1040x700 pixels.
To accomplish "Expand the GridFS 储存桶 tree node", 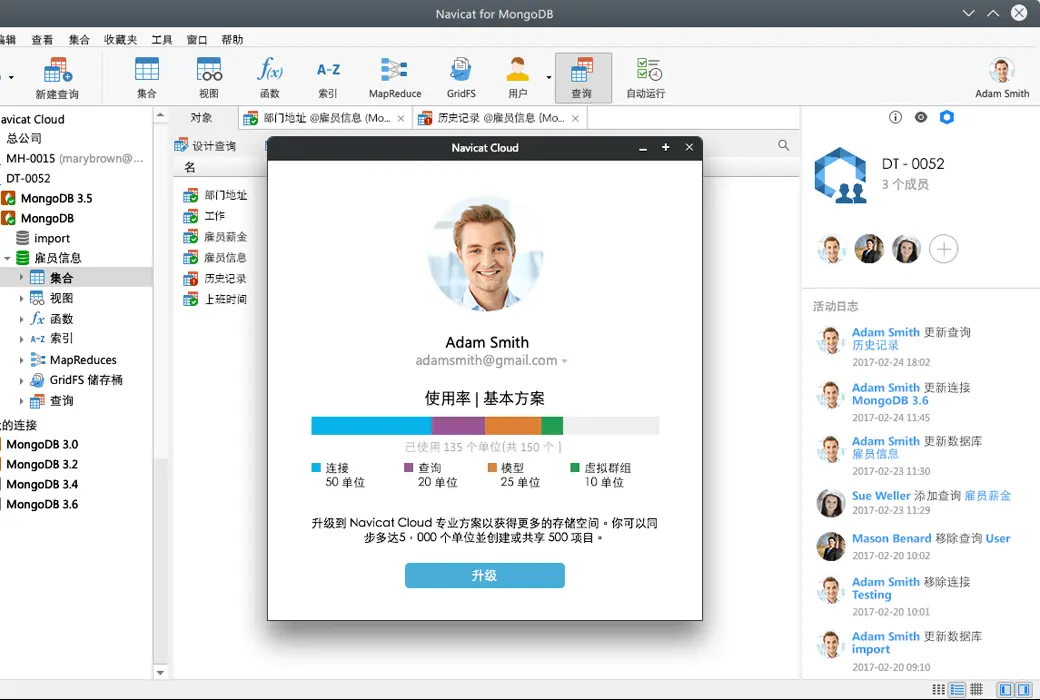I will click(21, 381).
